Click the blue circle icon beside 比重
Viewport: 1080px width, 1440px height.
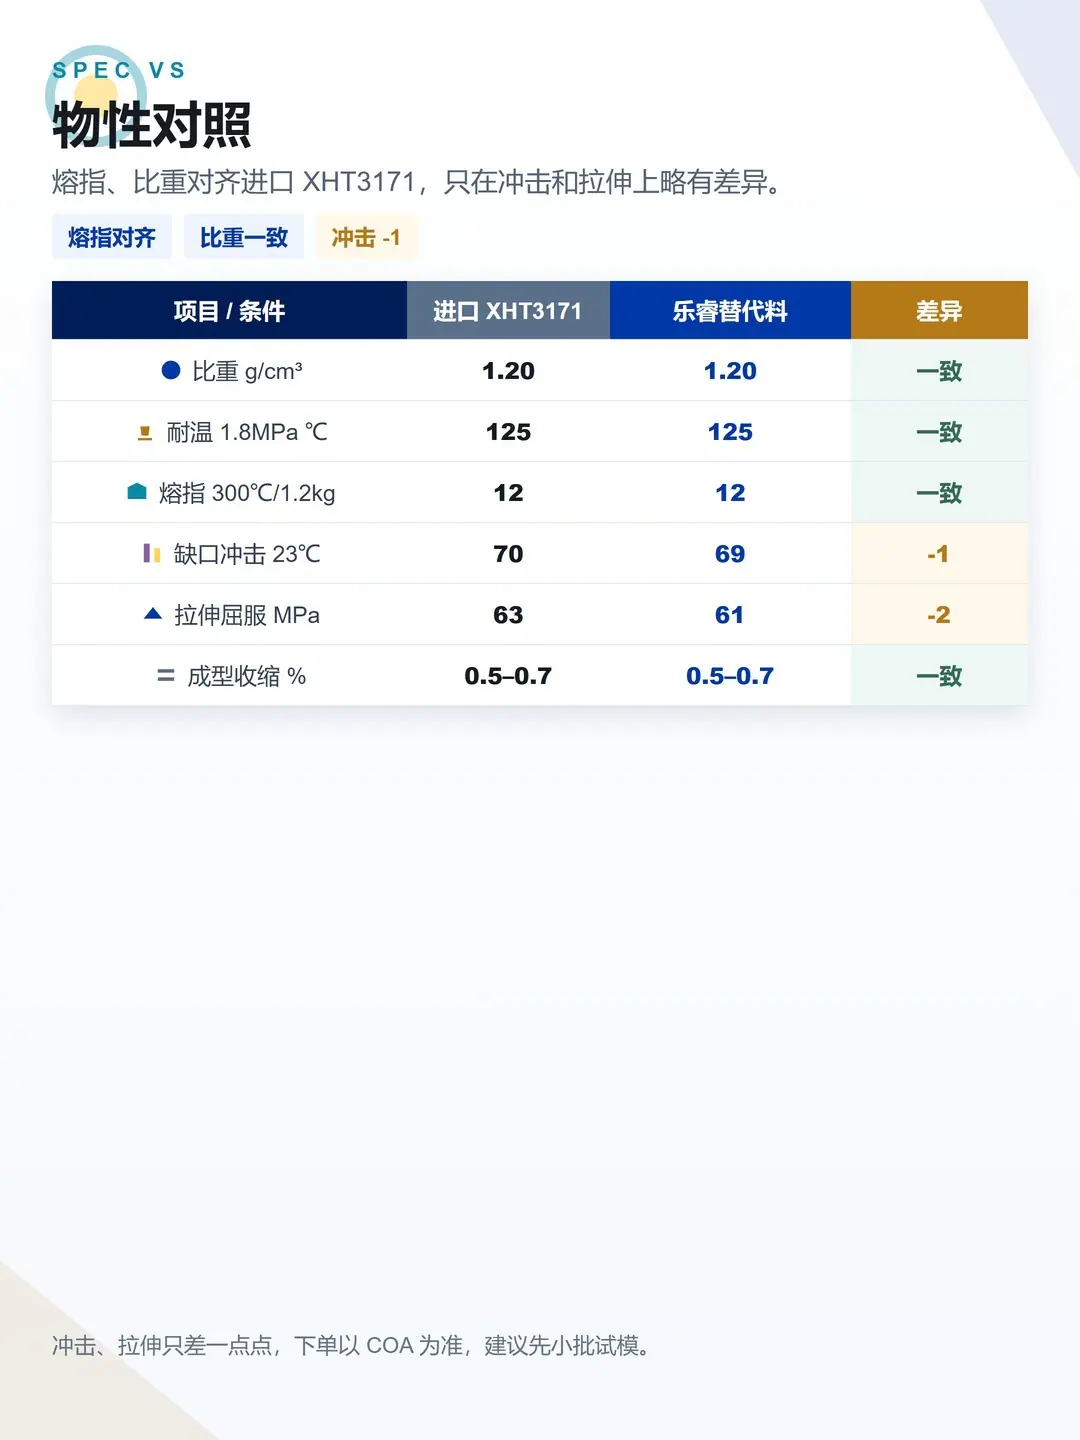[171, 370]
